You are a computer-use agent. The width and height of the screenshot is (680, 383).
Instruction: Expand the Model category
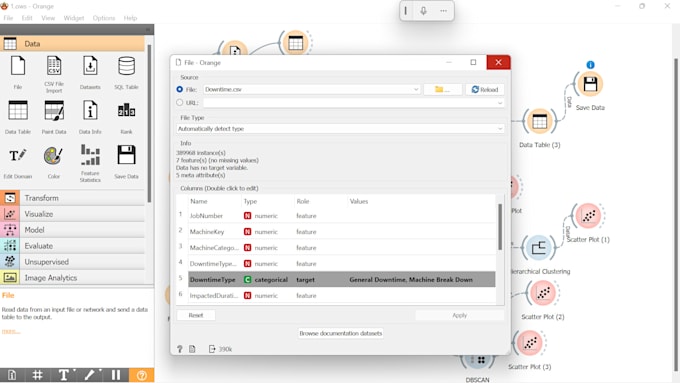coord(73,230)
